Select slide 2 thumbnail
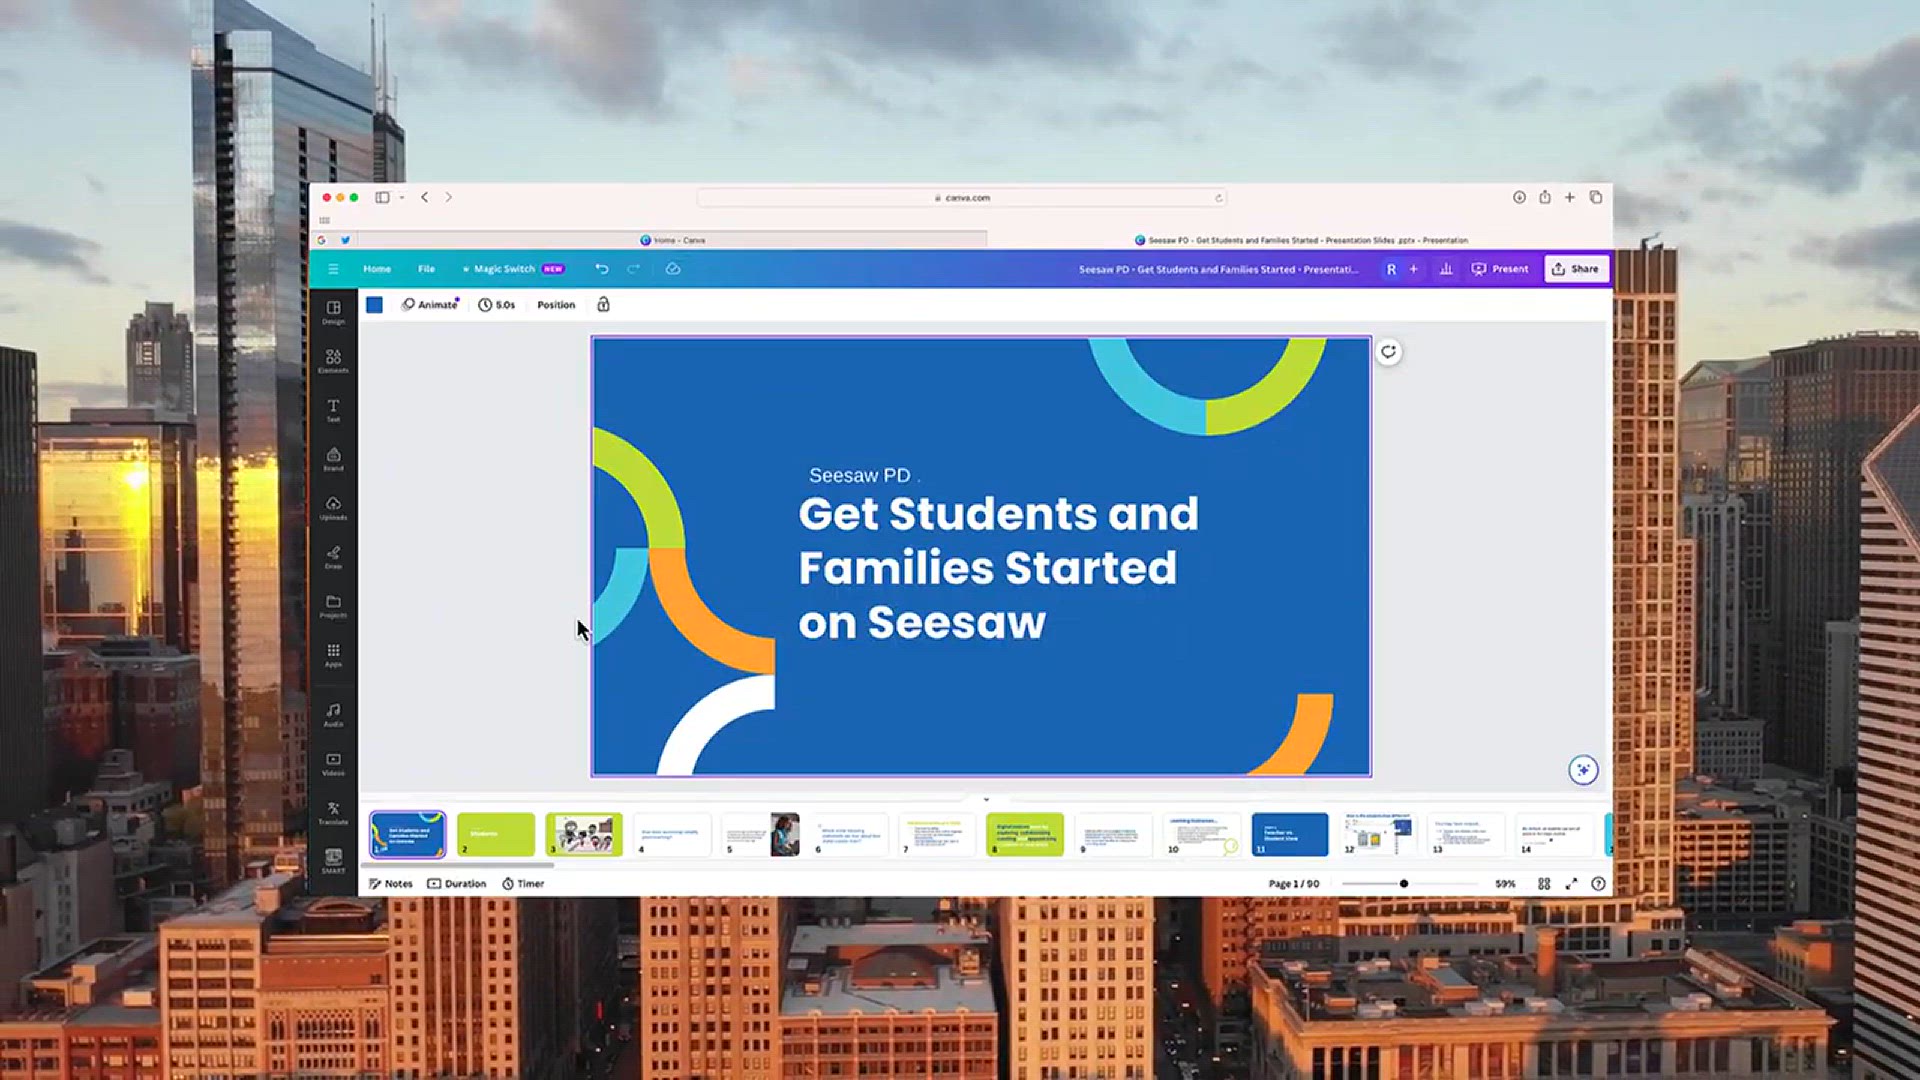Viewport: 1920px width, 1080px height. tap(496, 834)
